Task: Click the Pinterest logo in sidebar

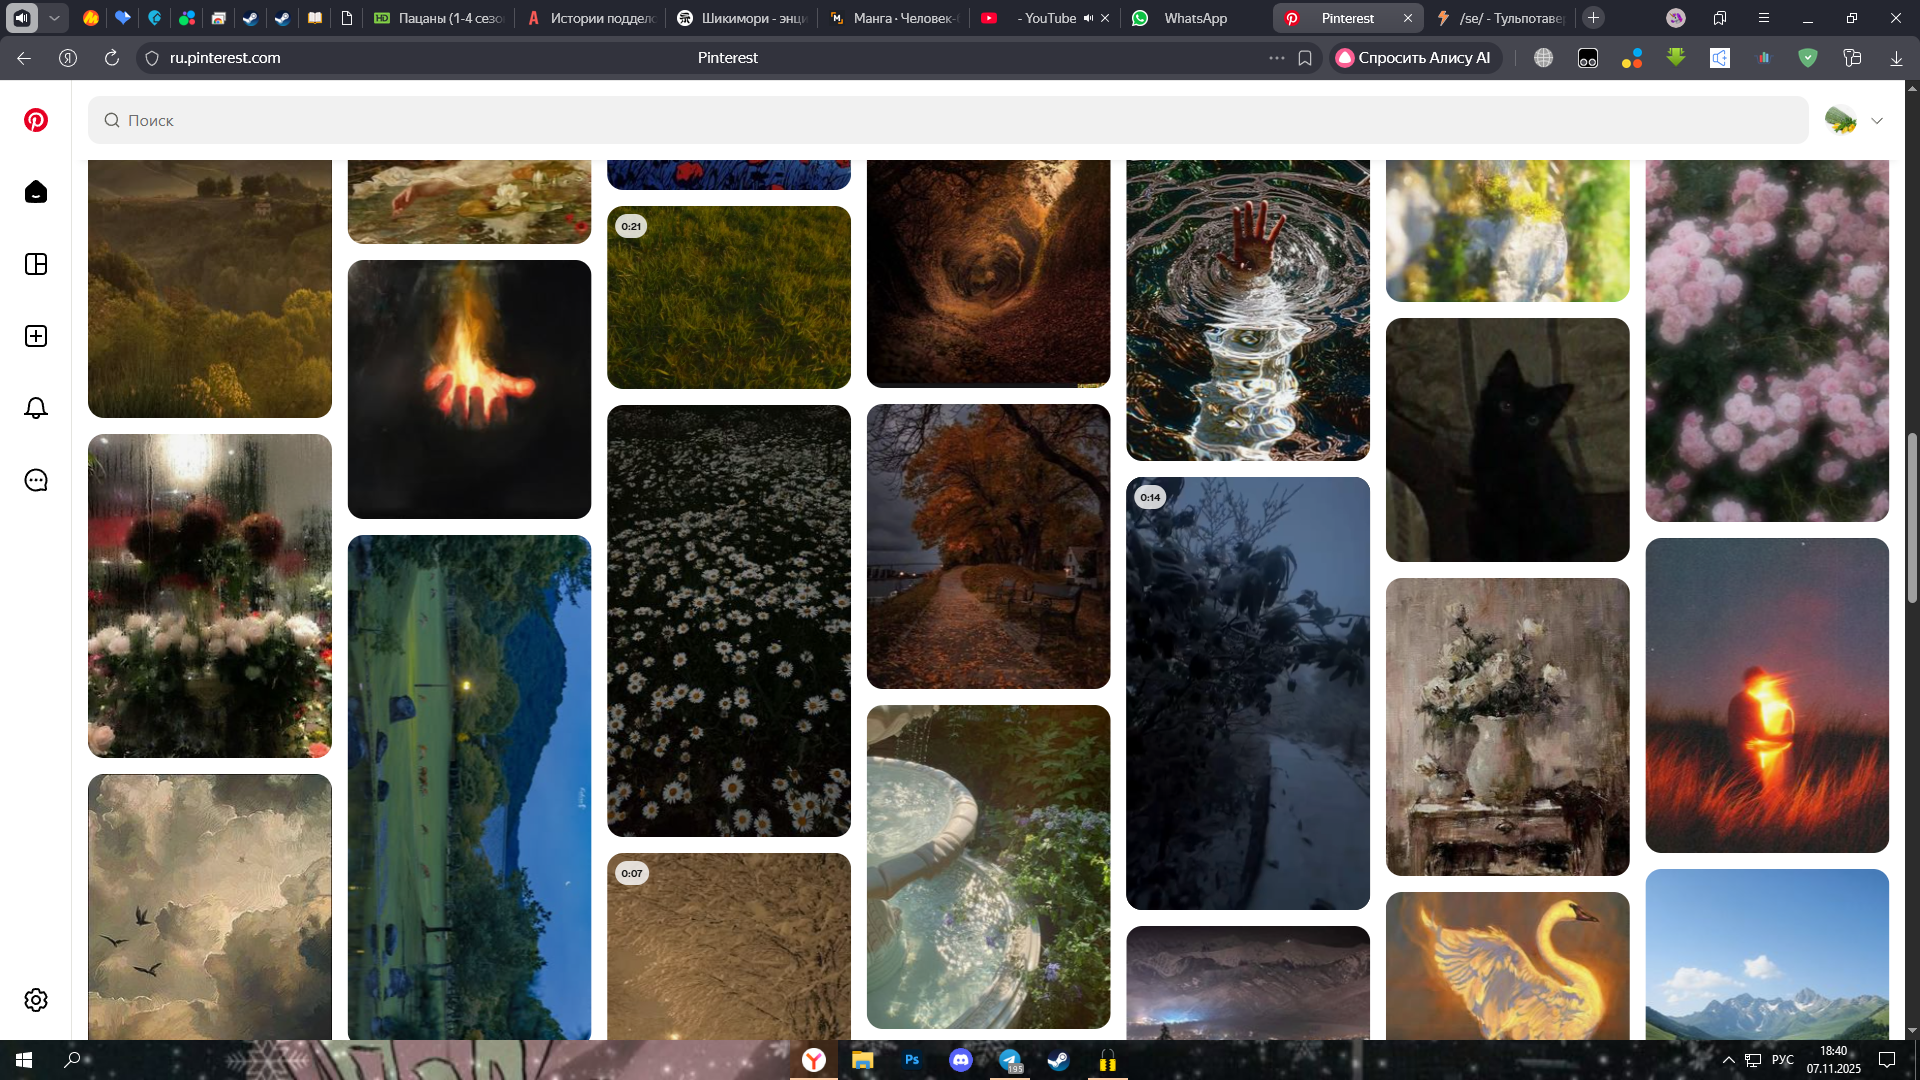Action: 36,120
